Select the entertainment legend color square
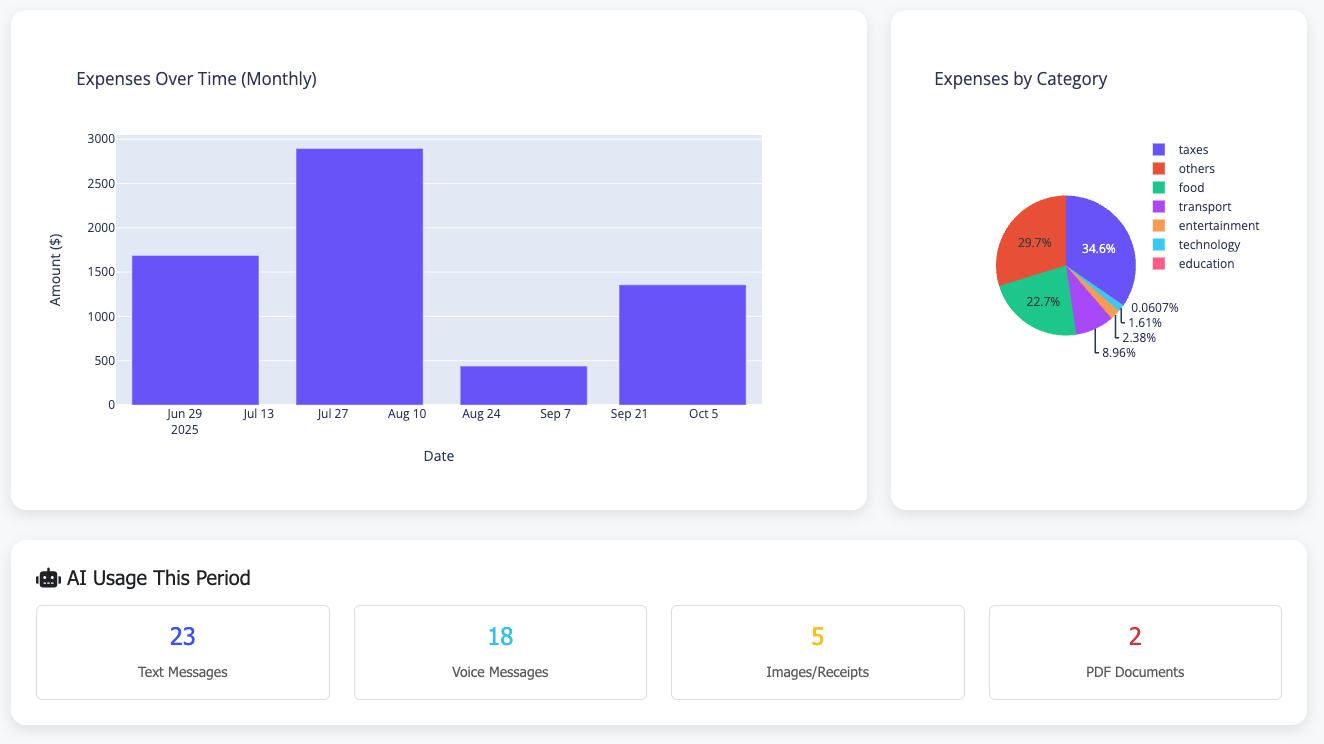This screenshot has height=744, width=1324. (x=1163, y=225)
